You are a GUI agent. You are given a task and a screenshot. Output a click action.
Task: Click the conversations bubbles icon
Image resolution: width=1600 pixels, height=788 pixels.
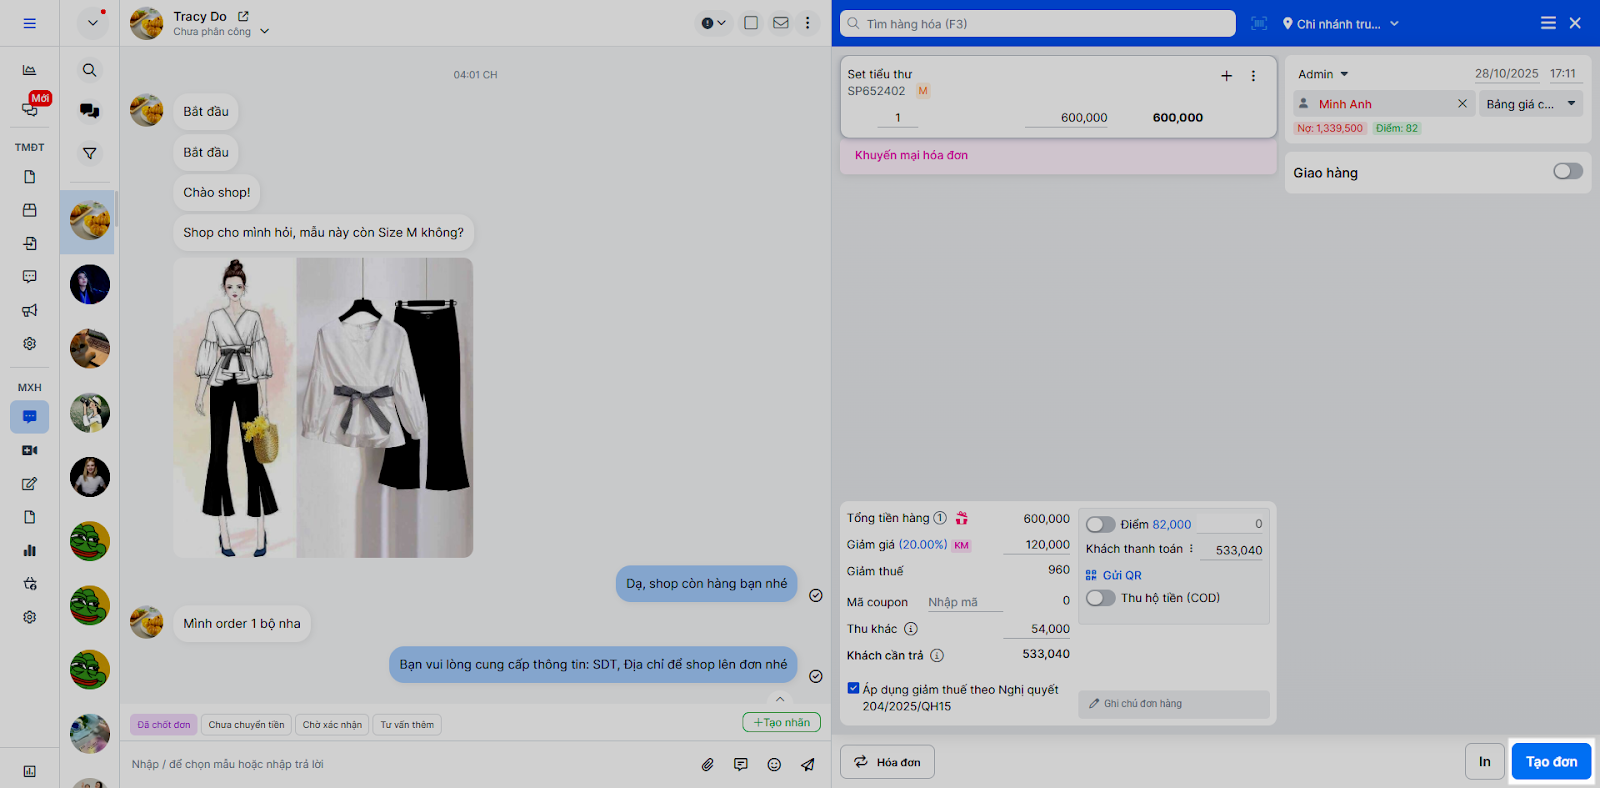click(89, 111)
